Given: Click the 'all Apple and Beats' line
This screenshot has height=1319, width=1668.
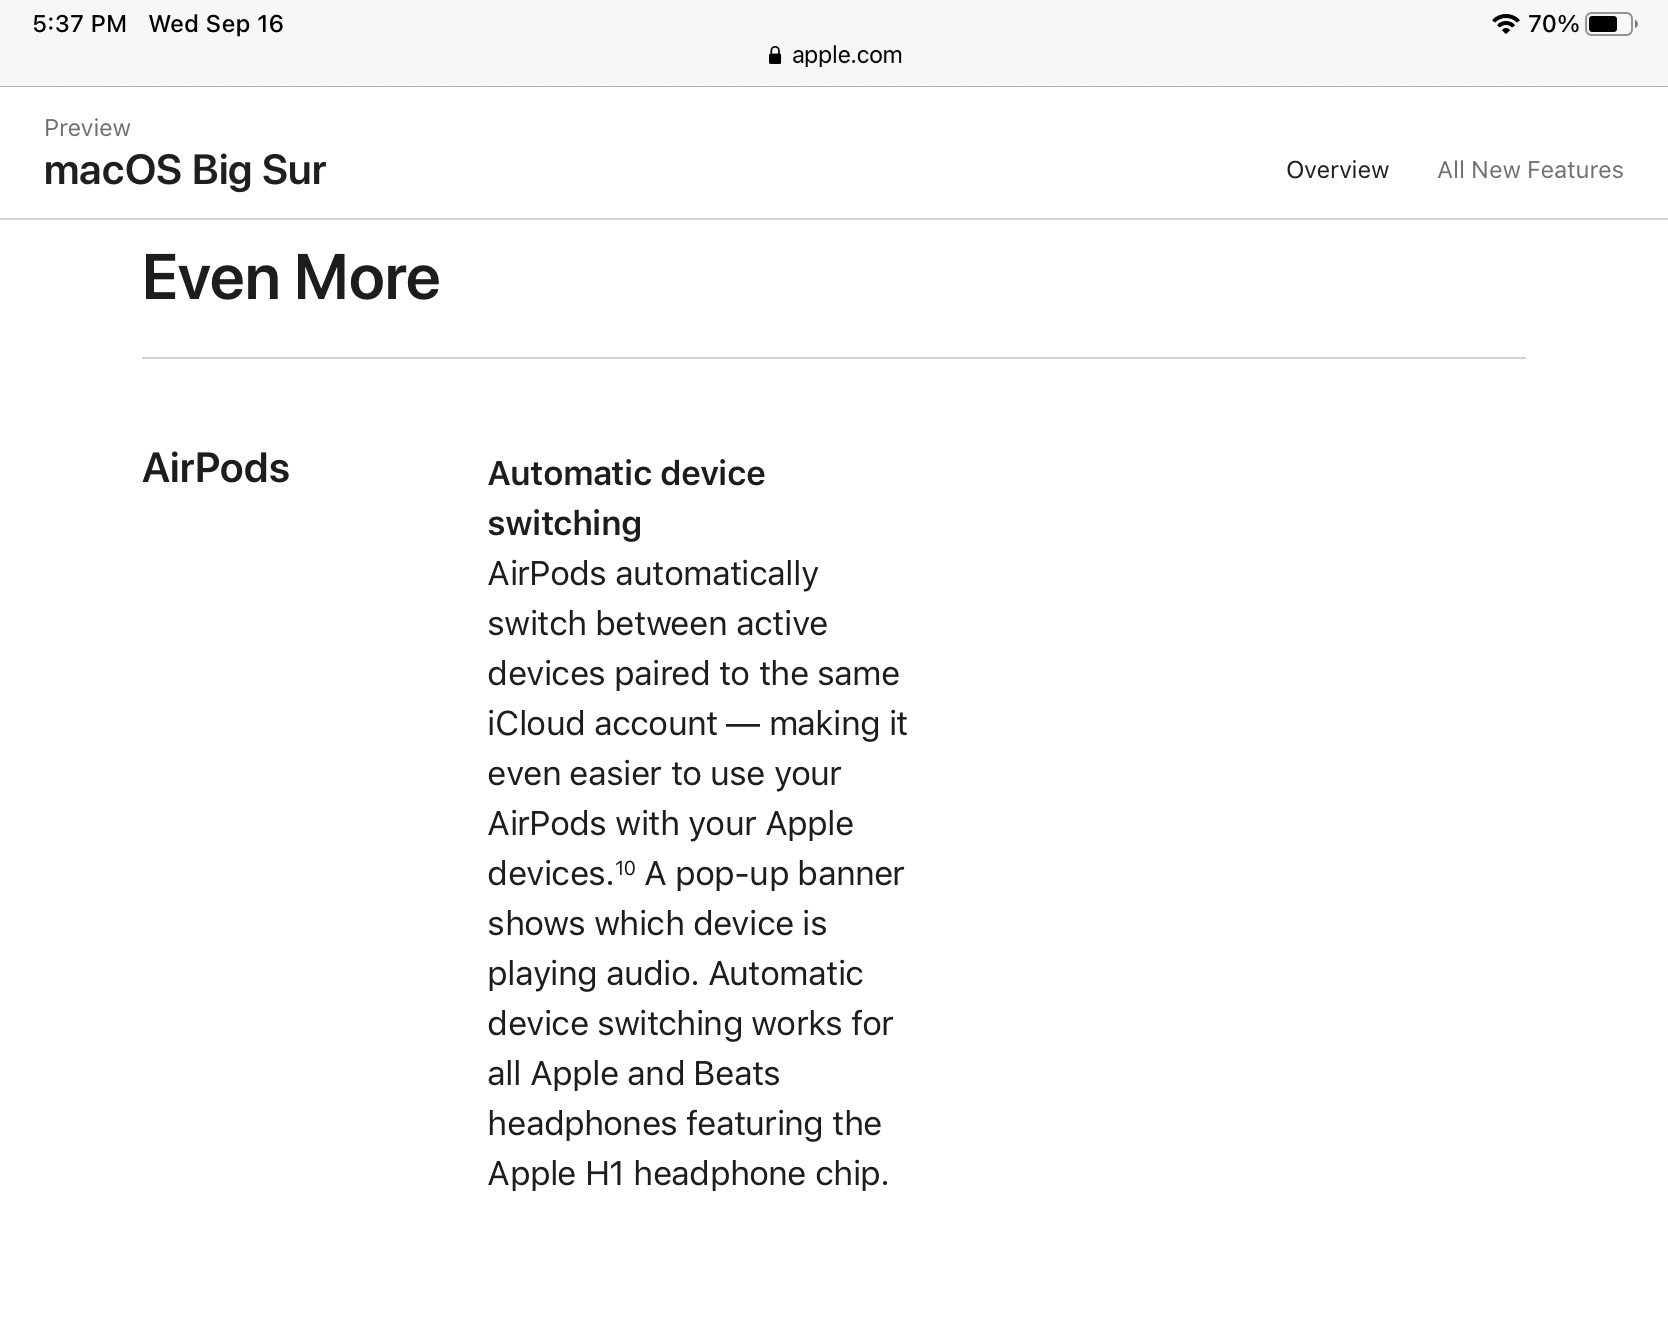Looking at the screenshot, I should pos(633,1073).
